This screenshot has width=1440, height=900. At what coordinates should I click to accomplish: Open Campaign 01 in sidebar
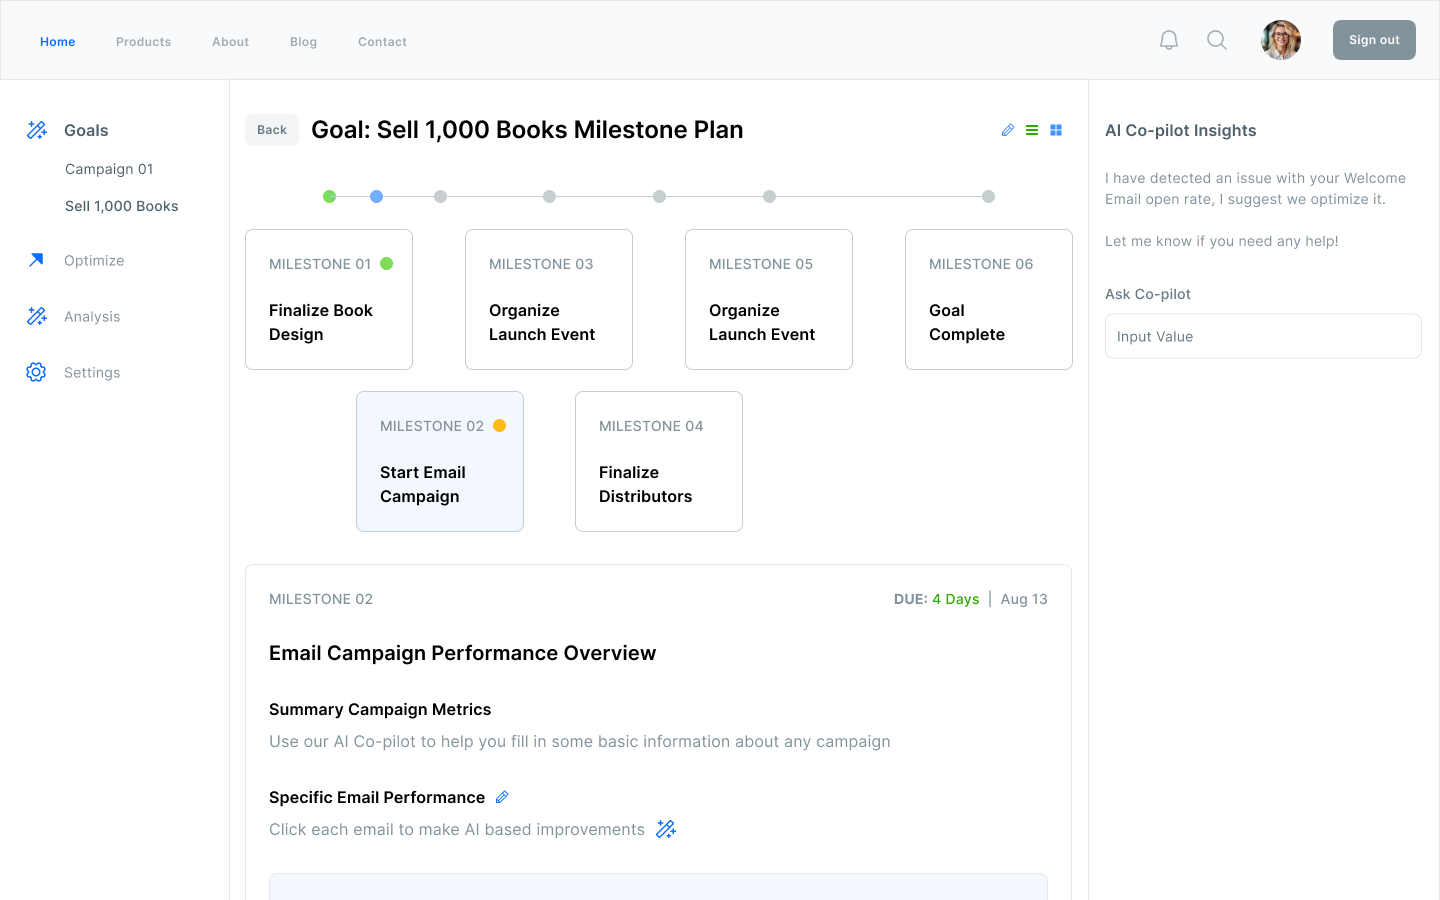coord(109,169)
